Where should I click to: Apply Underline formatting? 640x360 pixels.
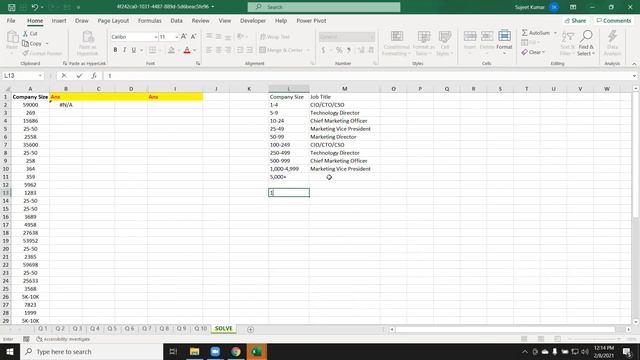click(133, 50)
